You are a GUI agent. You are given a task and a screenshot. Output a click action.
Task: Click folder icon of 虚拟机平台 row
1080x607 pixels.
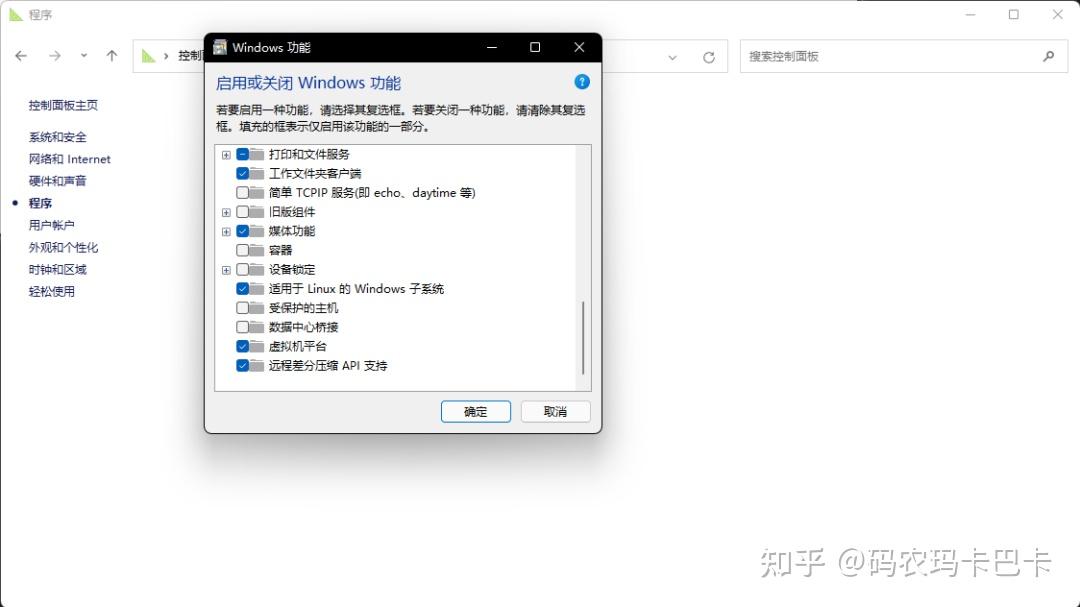(257, 347)
